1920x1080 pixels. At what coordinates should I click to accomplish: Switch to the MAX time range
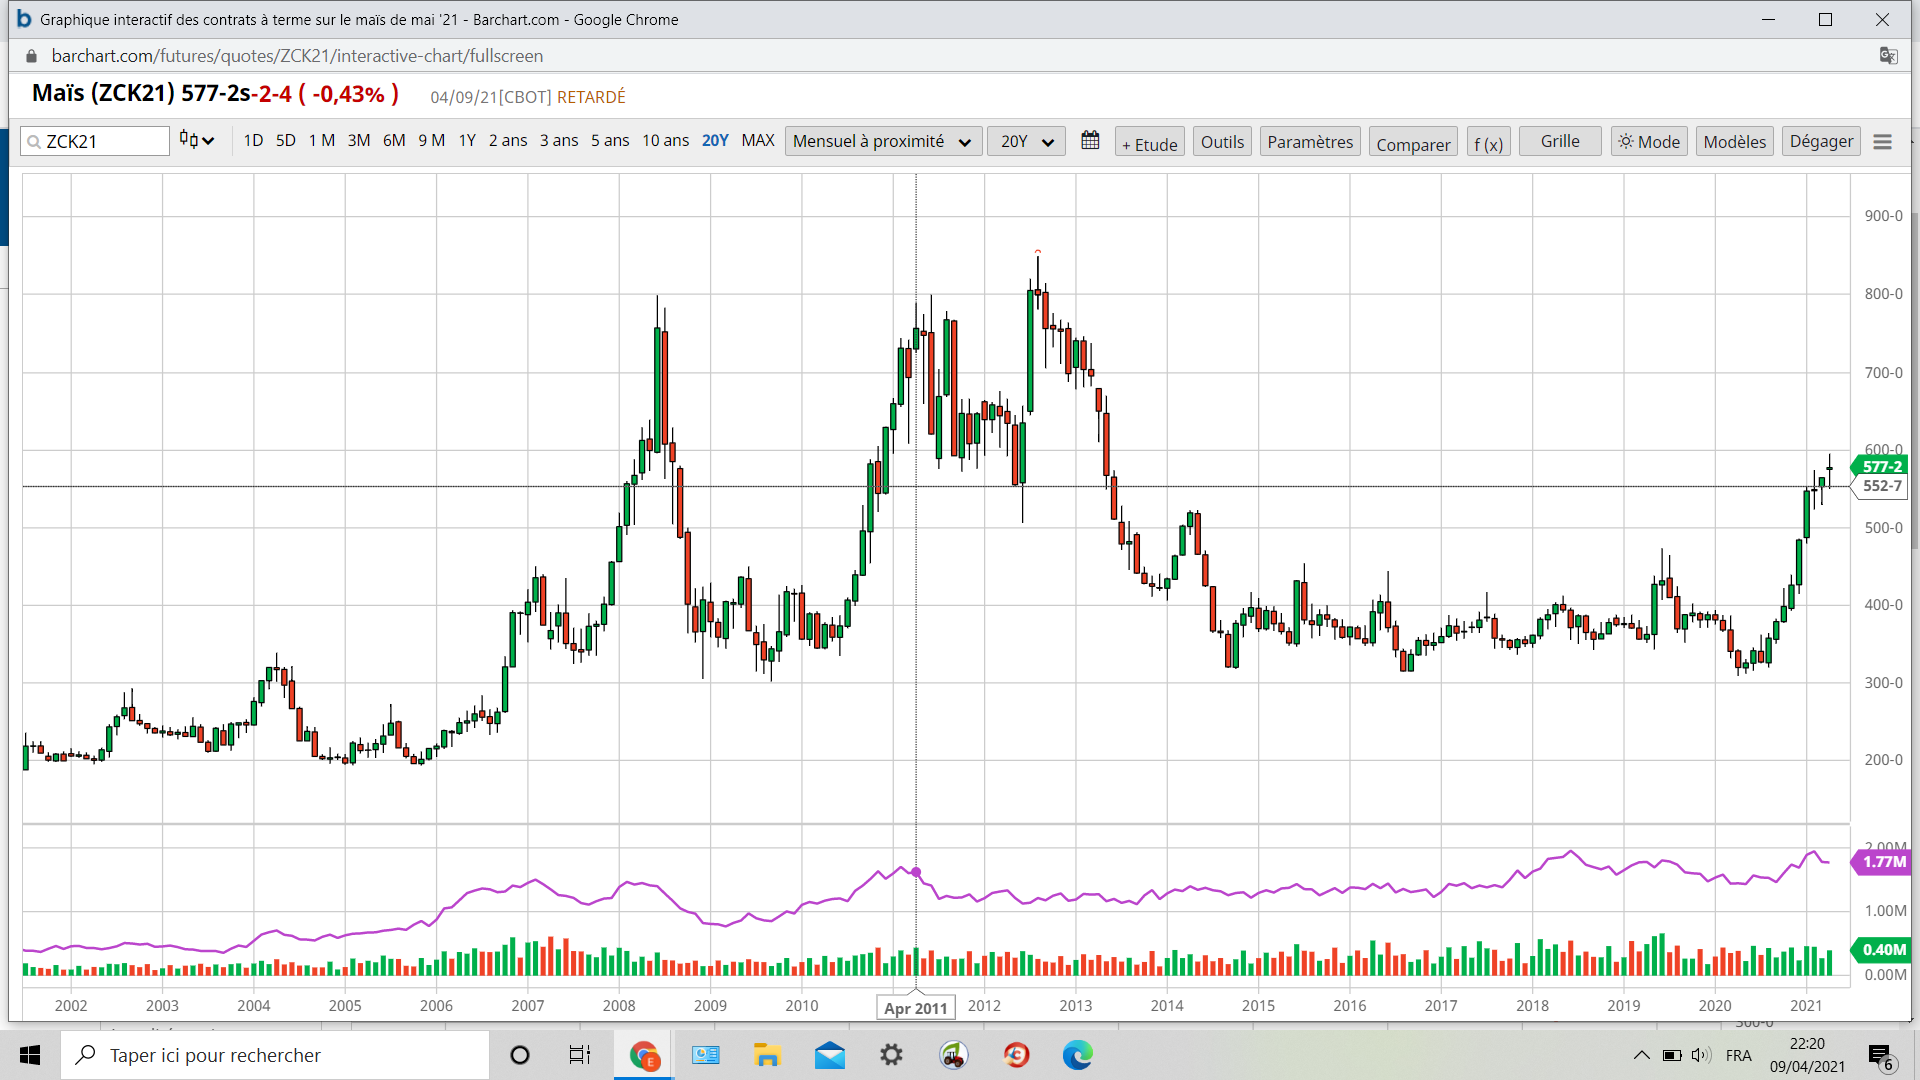[758, 140]
